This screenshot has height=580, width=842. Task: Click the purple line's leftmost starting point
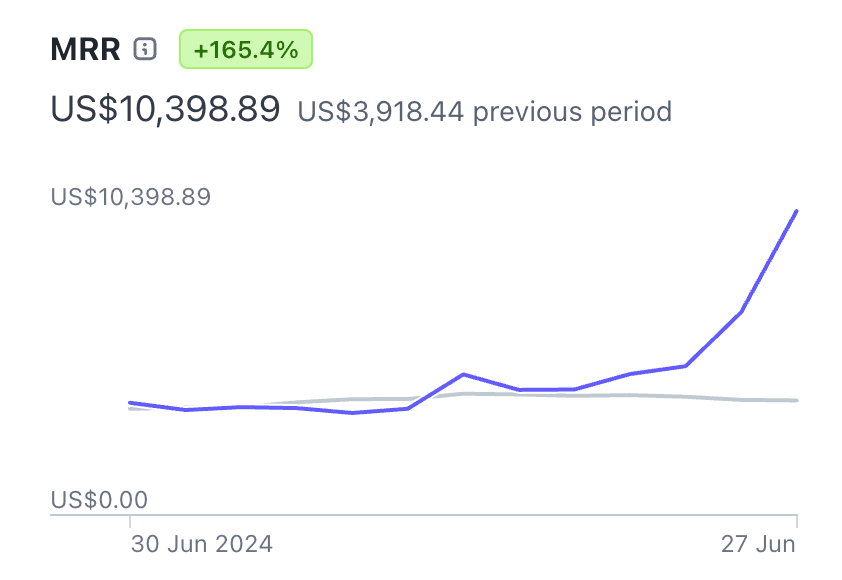click(130, 403)
